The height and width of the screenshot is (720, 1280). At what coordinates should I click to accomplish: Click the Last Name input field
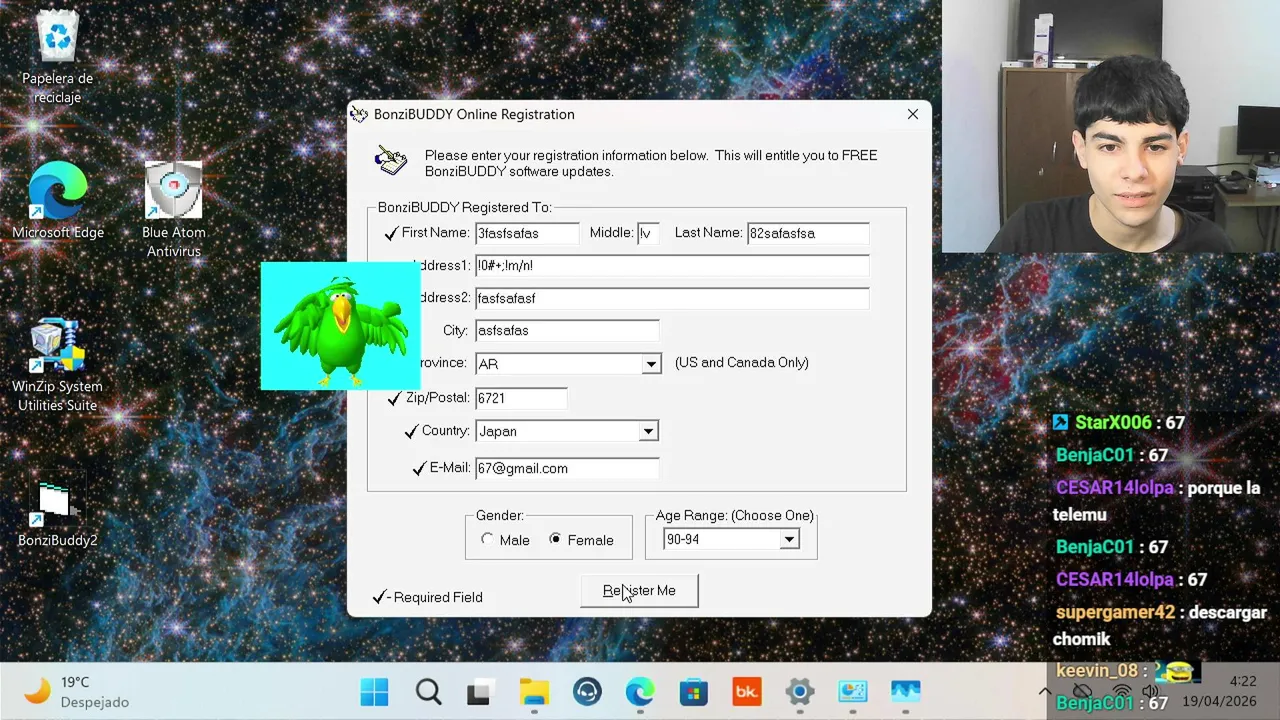point(808,233)
